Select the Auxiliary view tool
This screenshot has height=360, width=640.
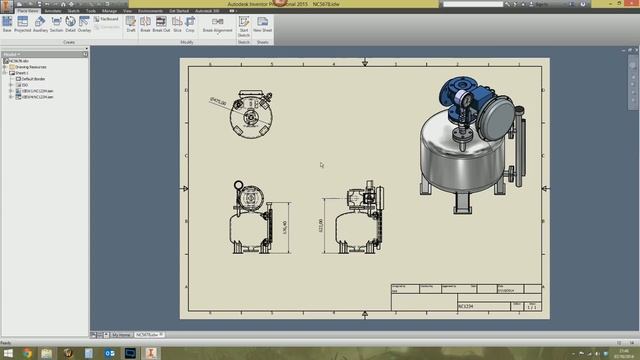point(40,24)
